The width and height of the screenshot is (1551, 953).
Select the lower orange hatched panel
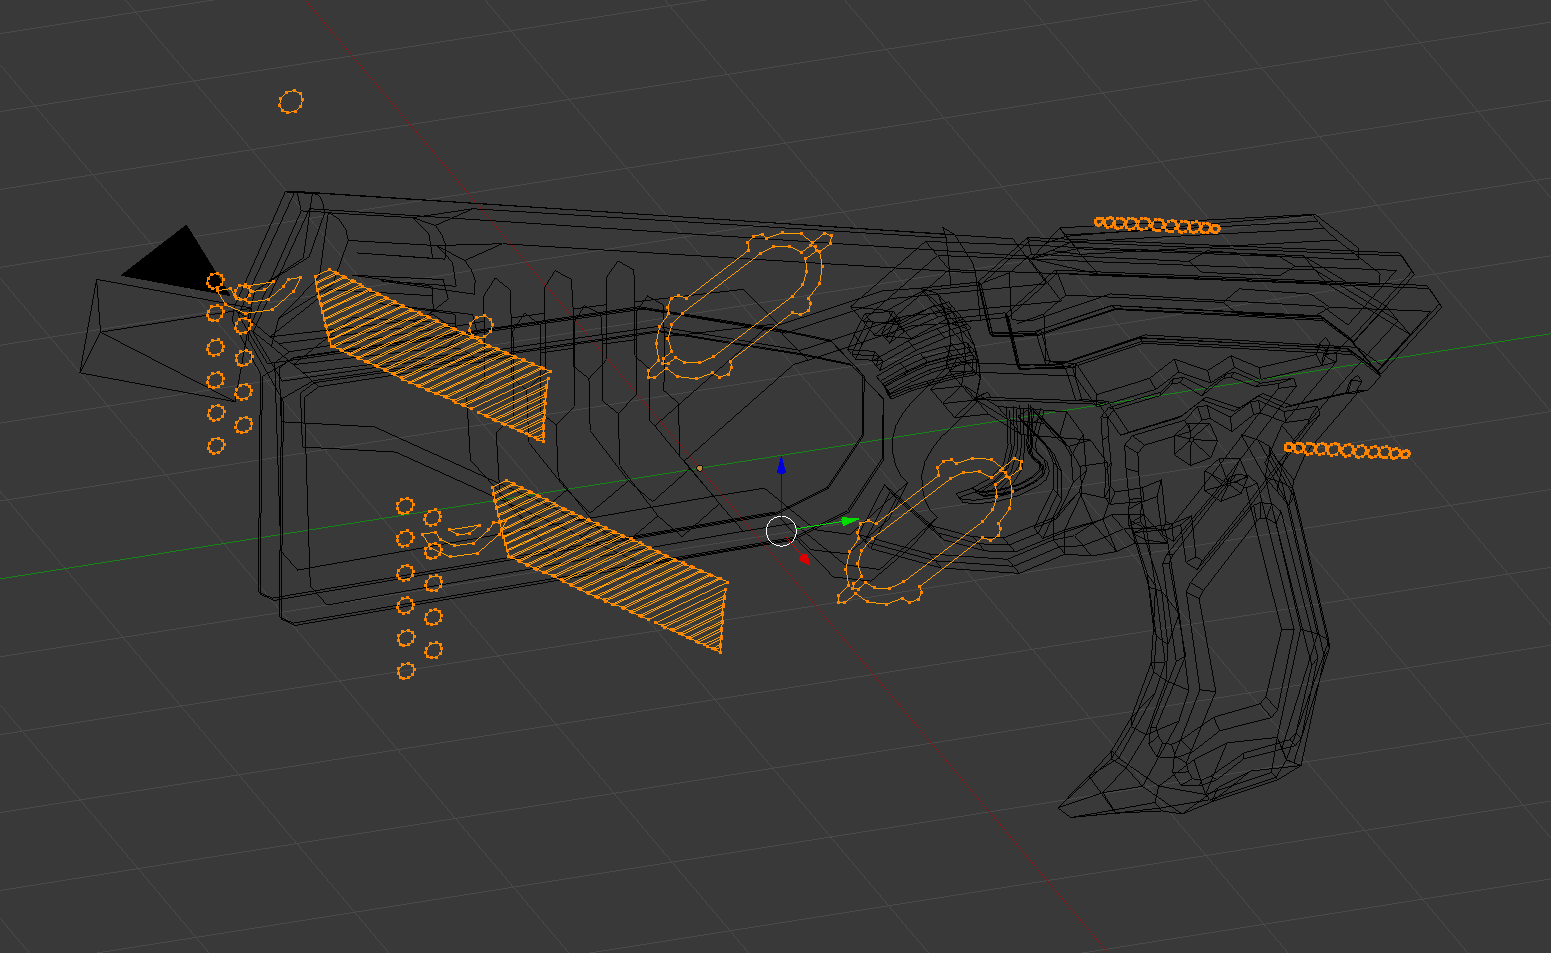[612, 565]
